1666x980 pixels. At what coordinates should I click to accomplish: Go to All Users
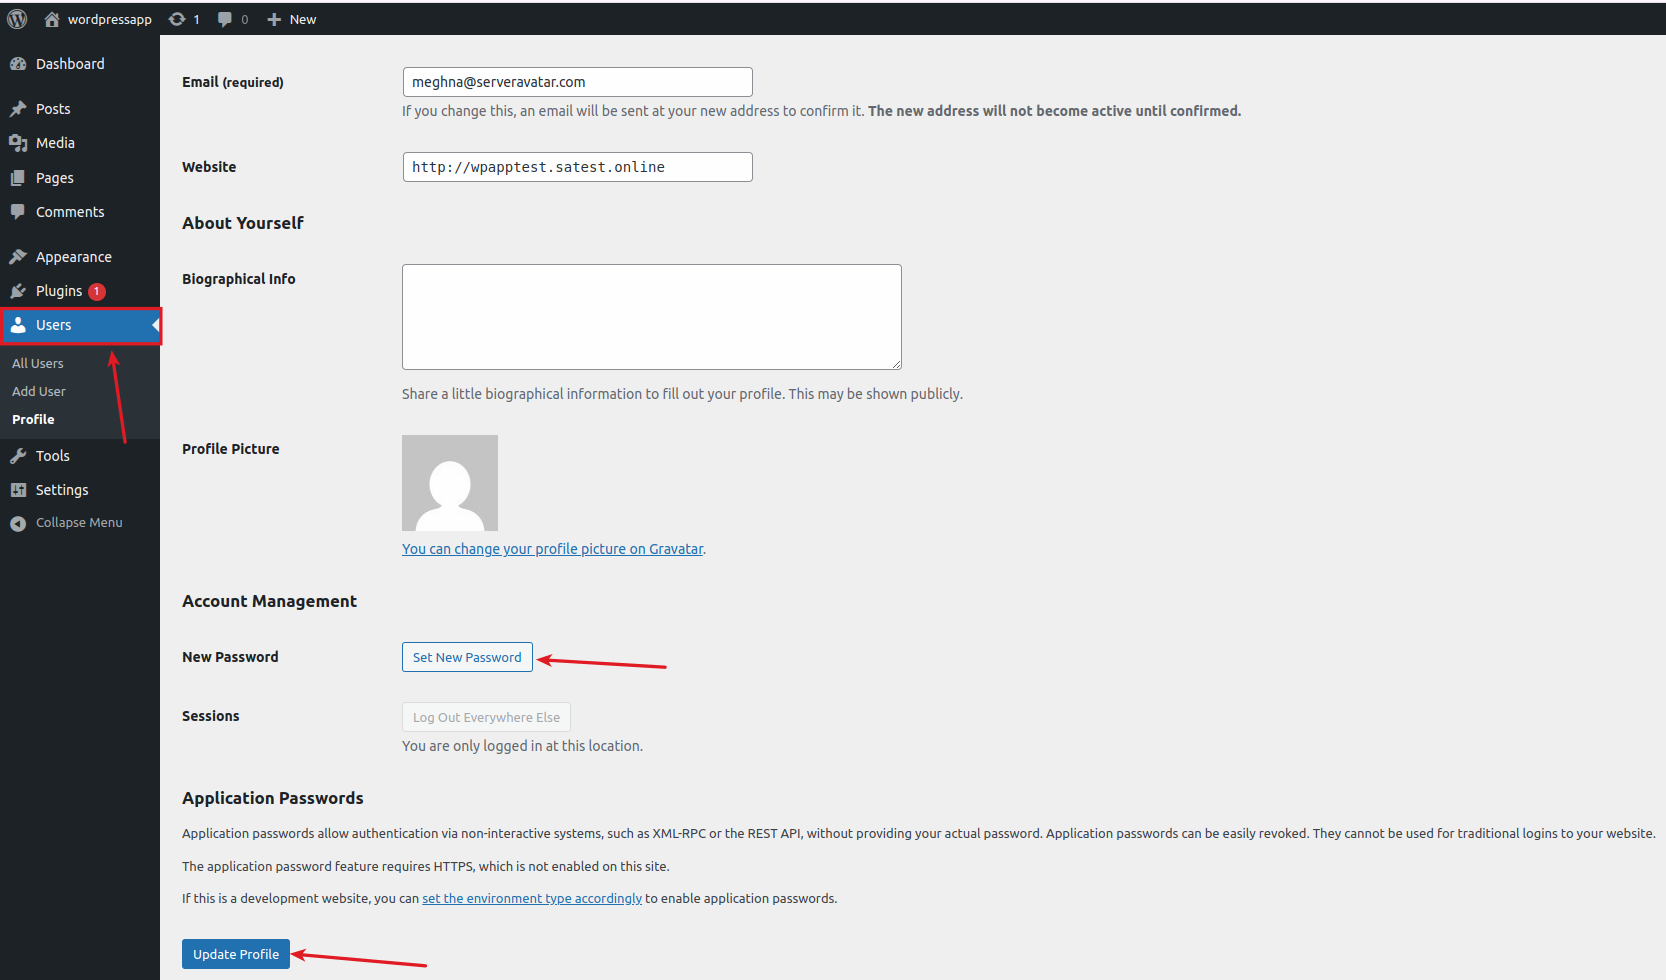pos(37,363)
